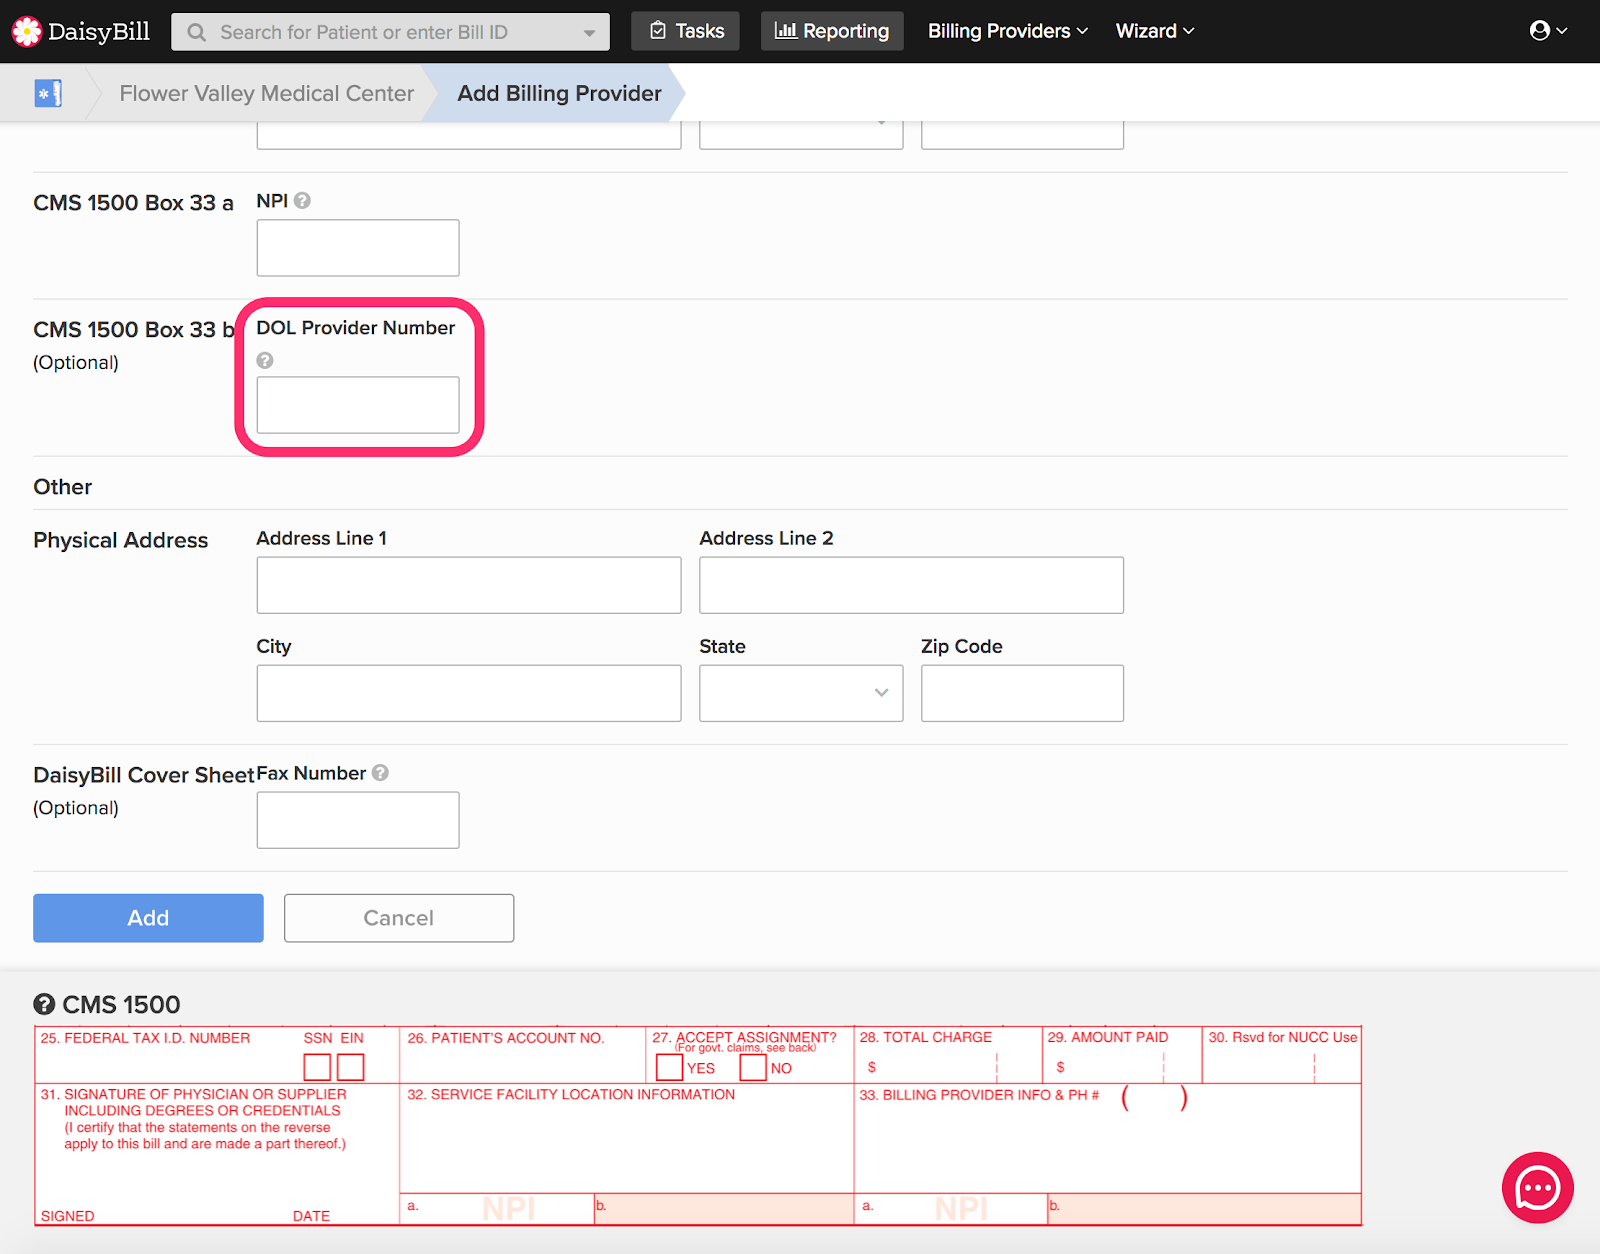This screenshot has width=1600, height=1254.
Task: Click the Address Line 1 field
Action: [469, 585]
